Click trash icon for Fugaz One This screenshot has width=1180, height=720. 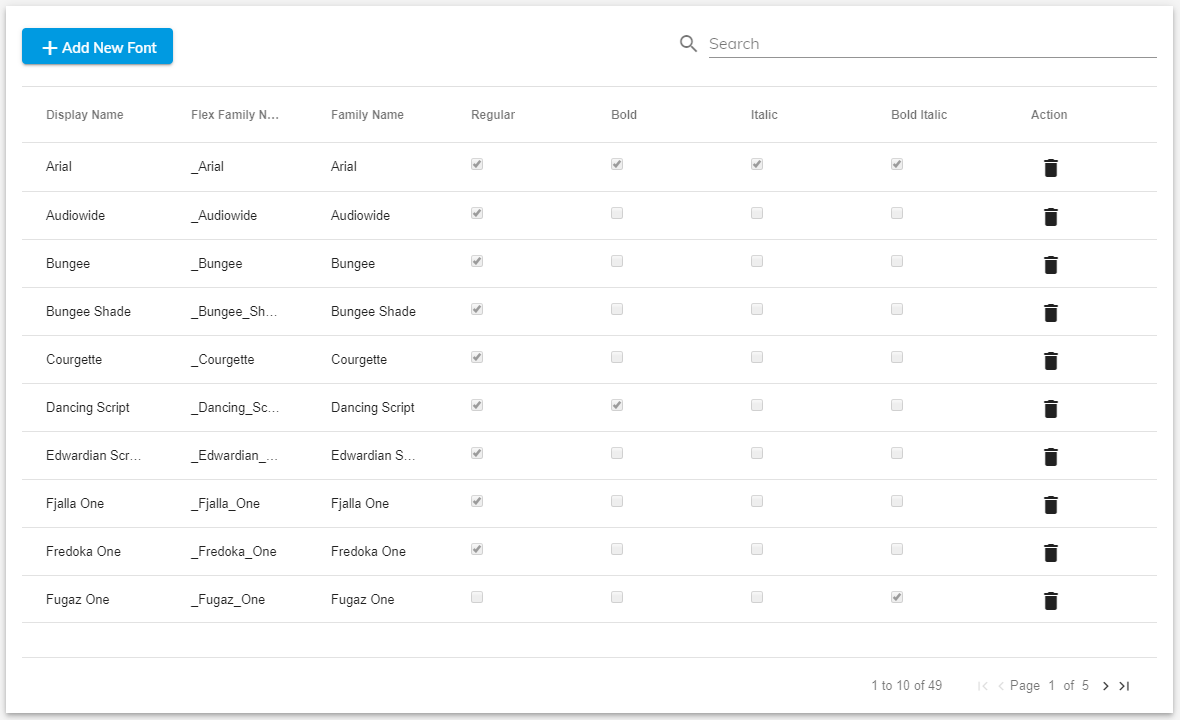click(1051, 601)
